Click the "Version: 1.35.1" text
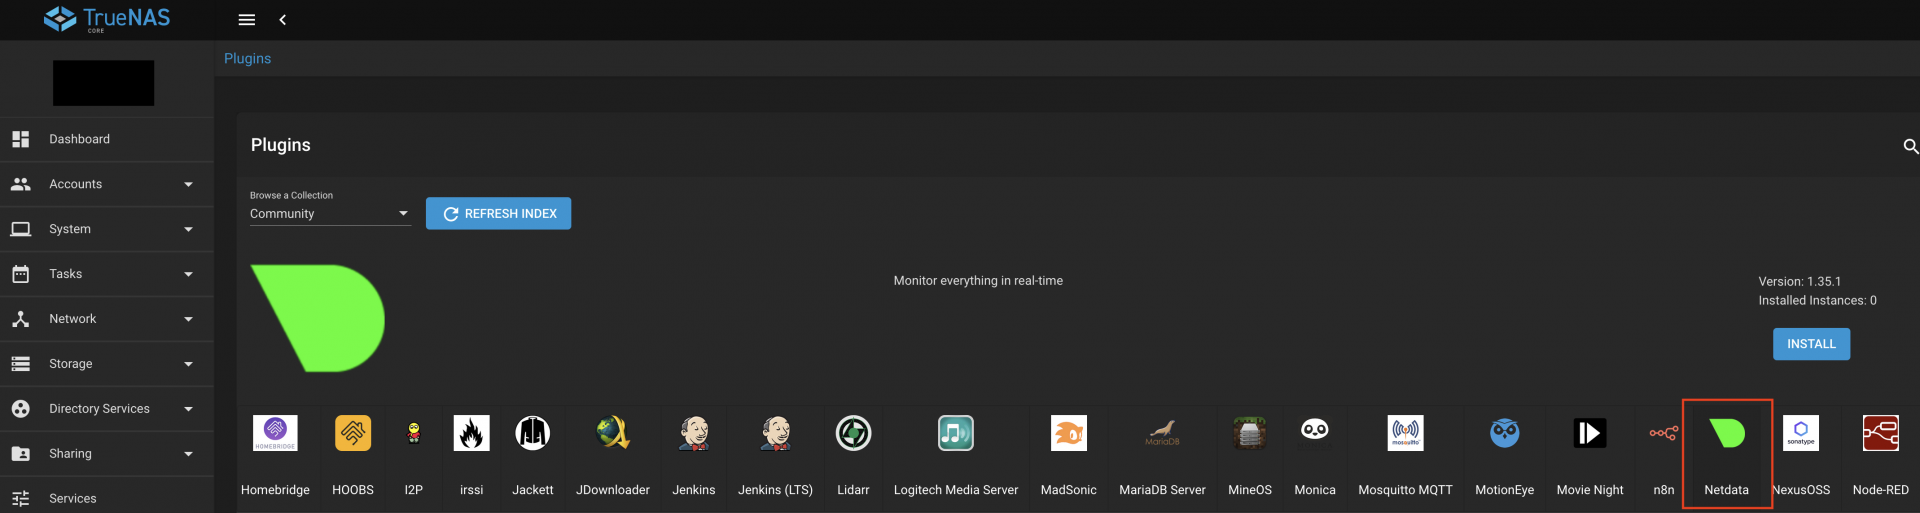 coord(1800,282)
